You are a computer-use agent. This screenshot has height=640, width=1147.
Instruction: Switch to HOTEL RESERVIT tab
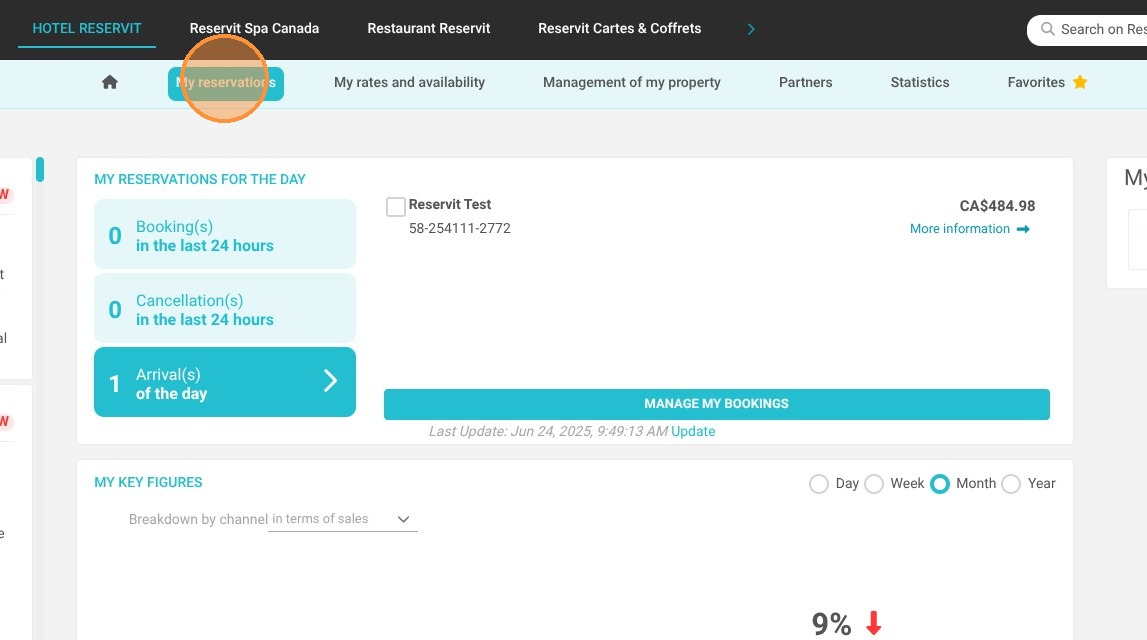(87, 29)
